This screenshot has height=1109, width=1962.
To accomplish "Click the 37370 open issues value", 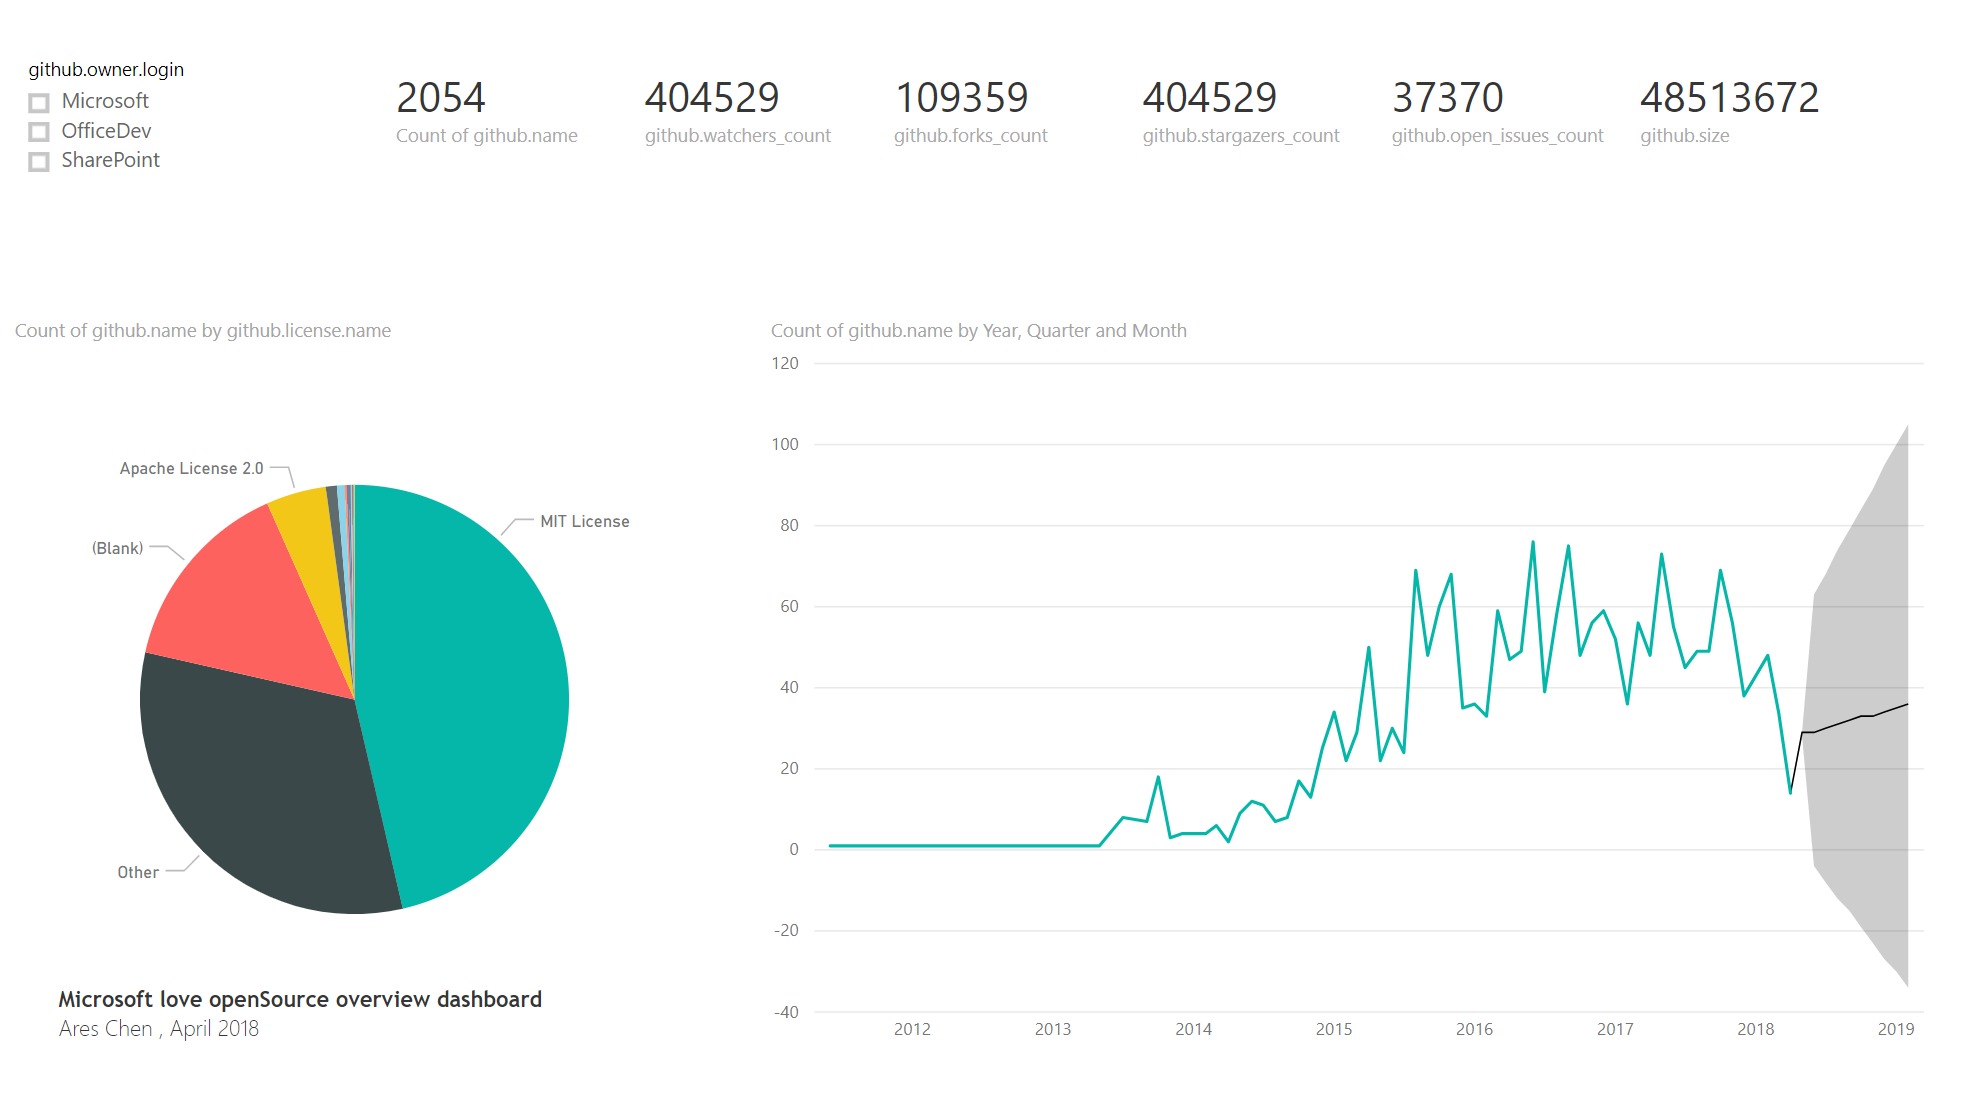I will click(1447, 98).
